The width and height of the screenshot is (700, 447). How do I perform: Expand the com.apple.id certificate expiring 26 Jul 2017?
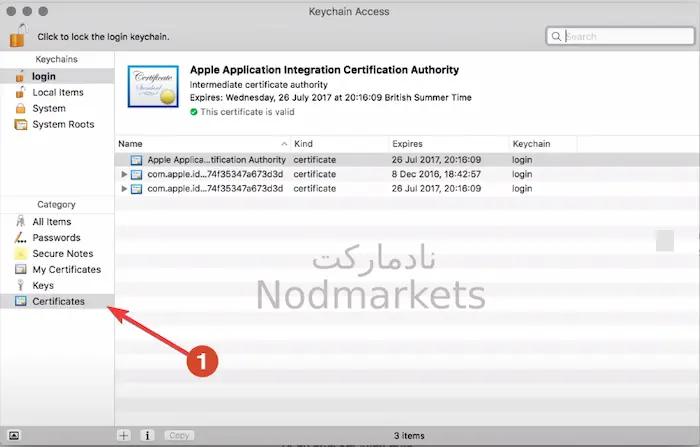pos(124,188)
